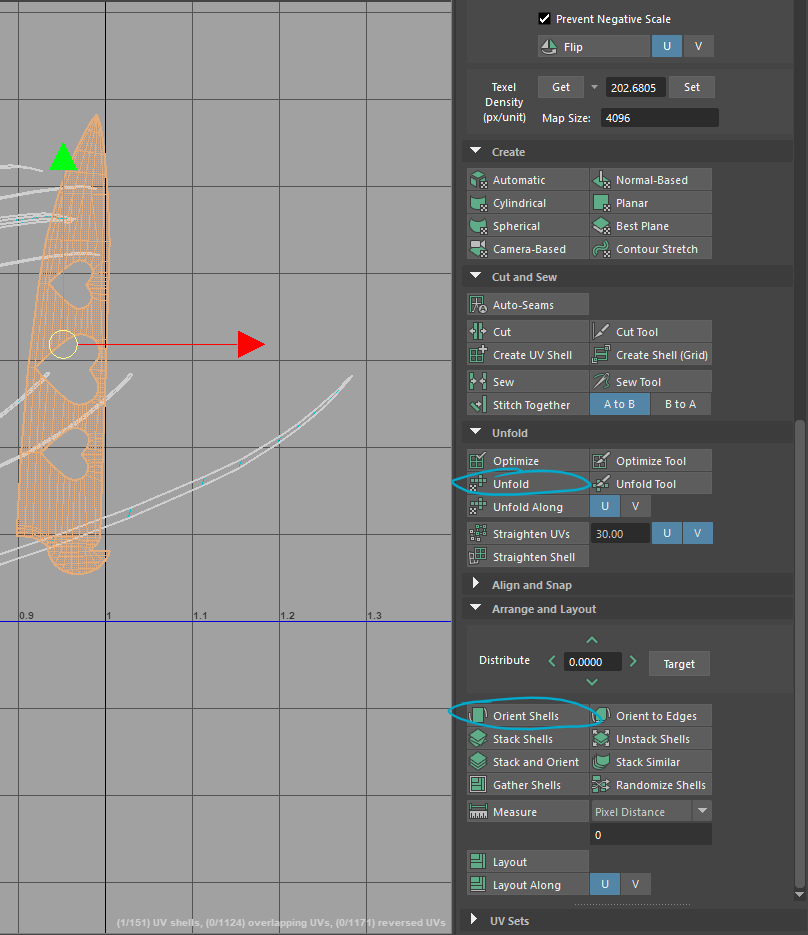The width and height of the screenshot is (808, 935).
Task: Toggle U for Straighten UVs
Action: point(667,533)
